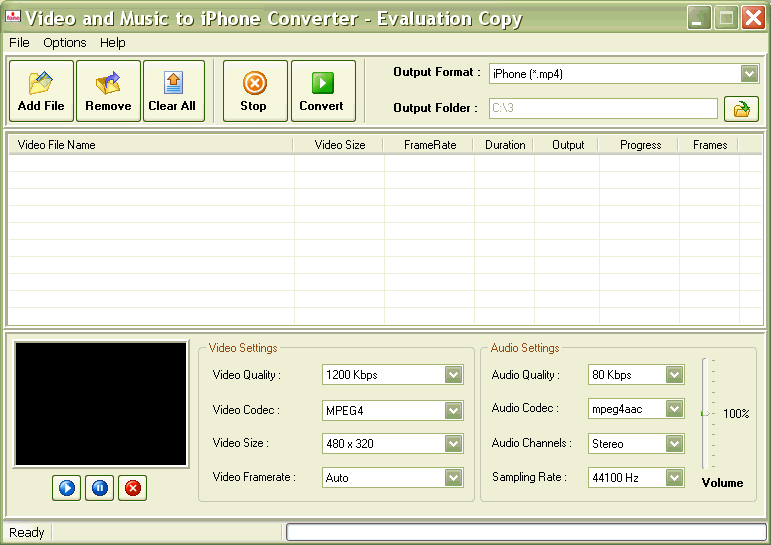Click the Add File toolbar button
This screenshot has height=545, width=771.
point(41,91)
